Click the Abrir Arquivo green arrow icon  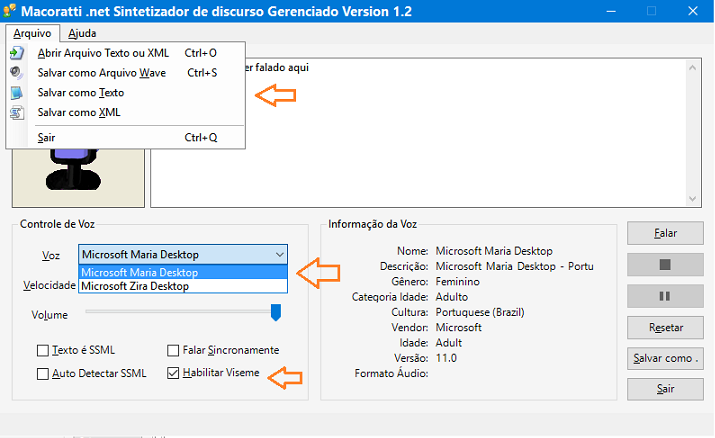tap(17, 53)
